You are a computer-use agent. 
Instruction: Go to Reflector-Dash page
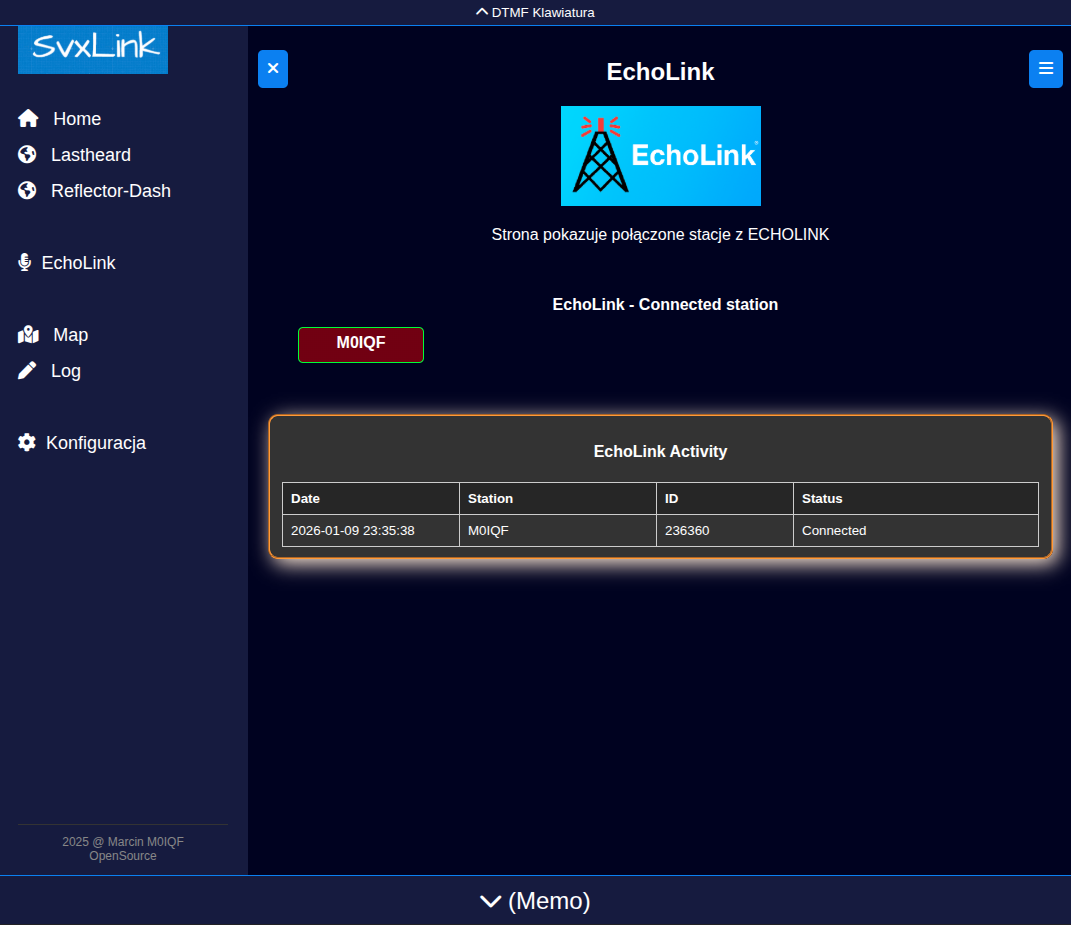click(110, 191)
